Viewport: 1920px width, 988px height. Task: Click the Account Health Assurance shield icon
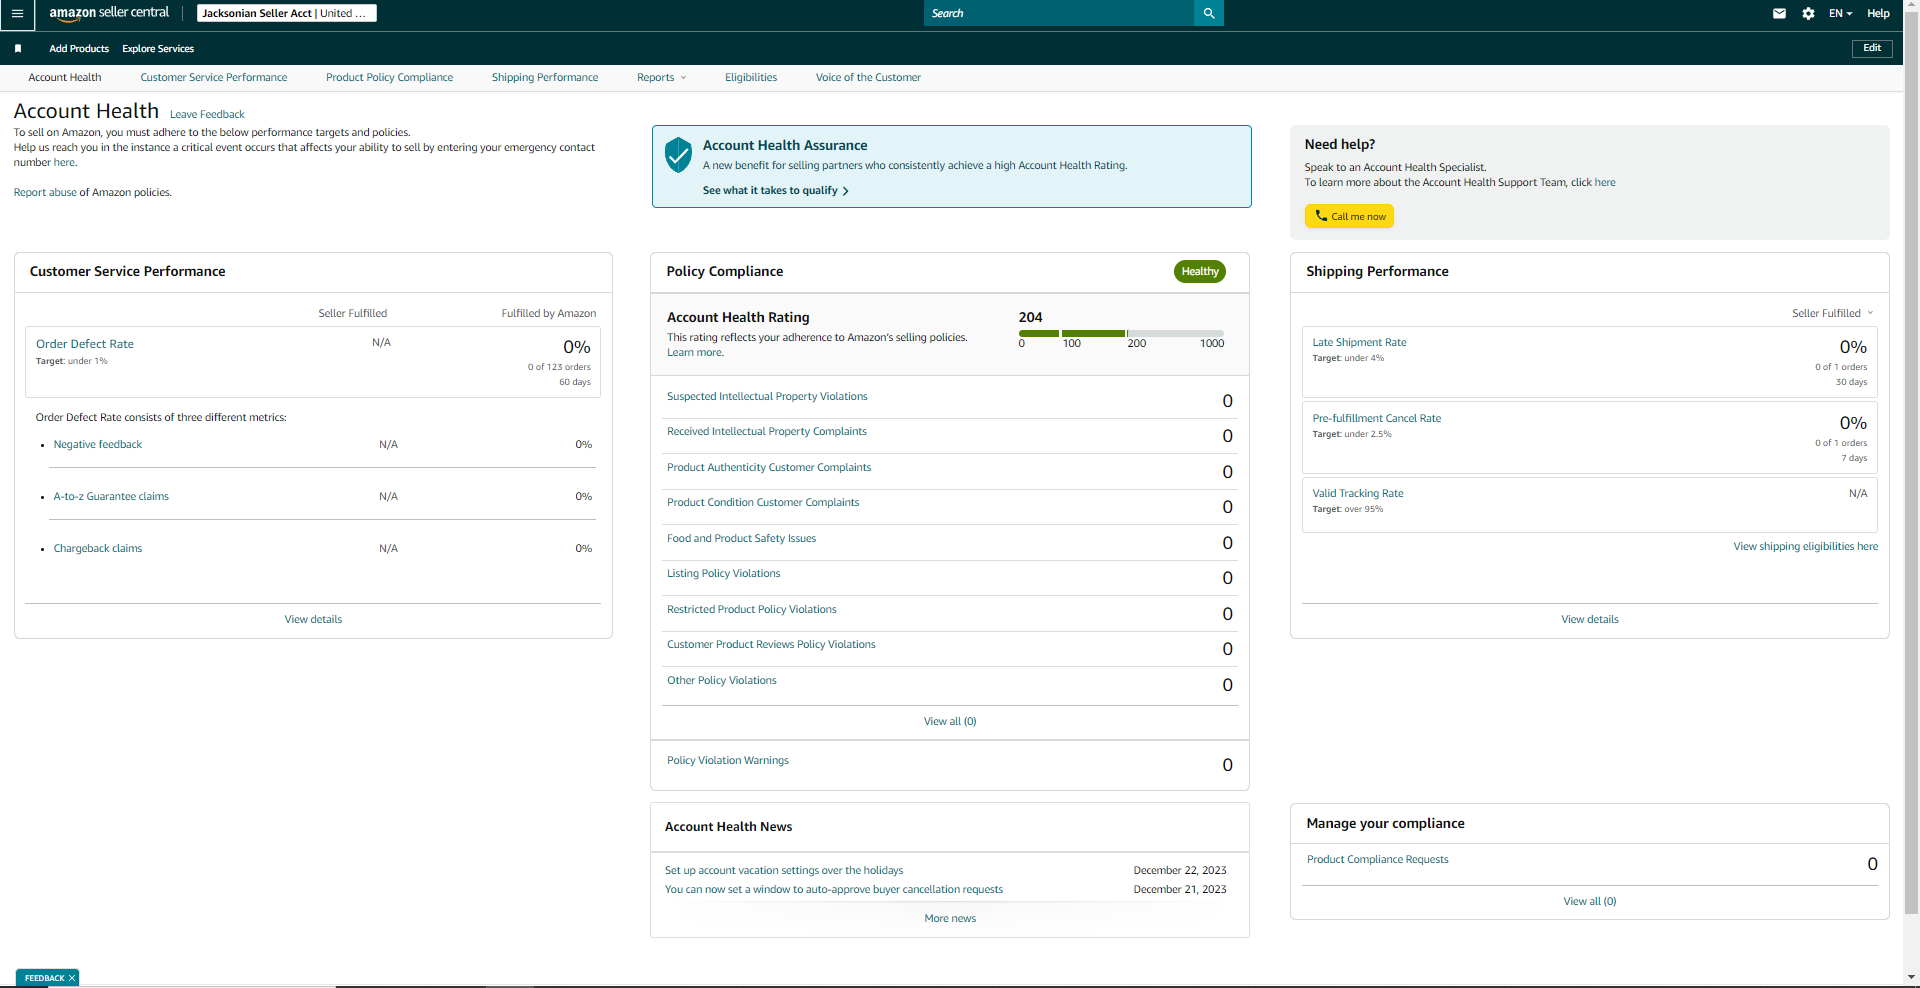click(x=678, y=155)
